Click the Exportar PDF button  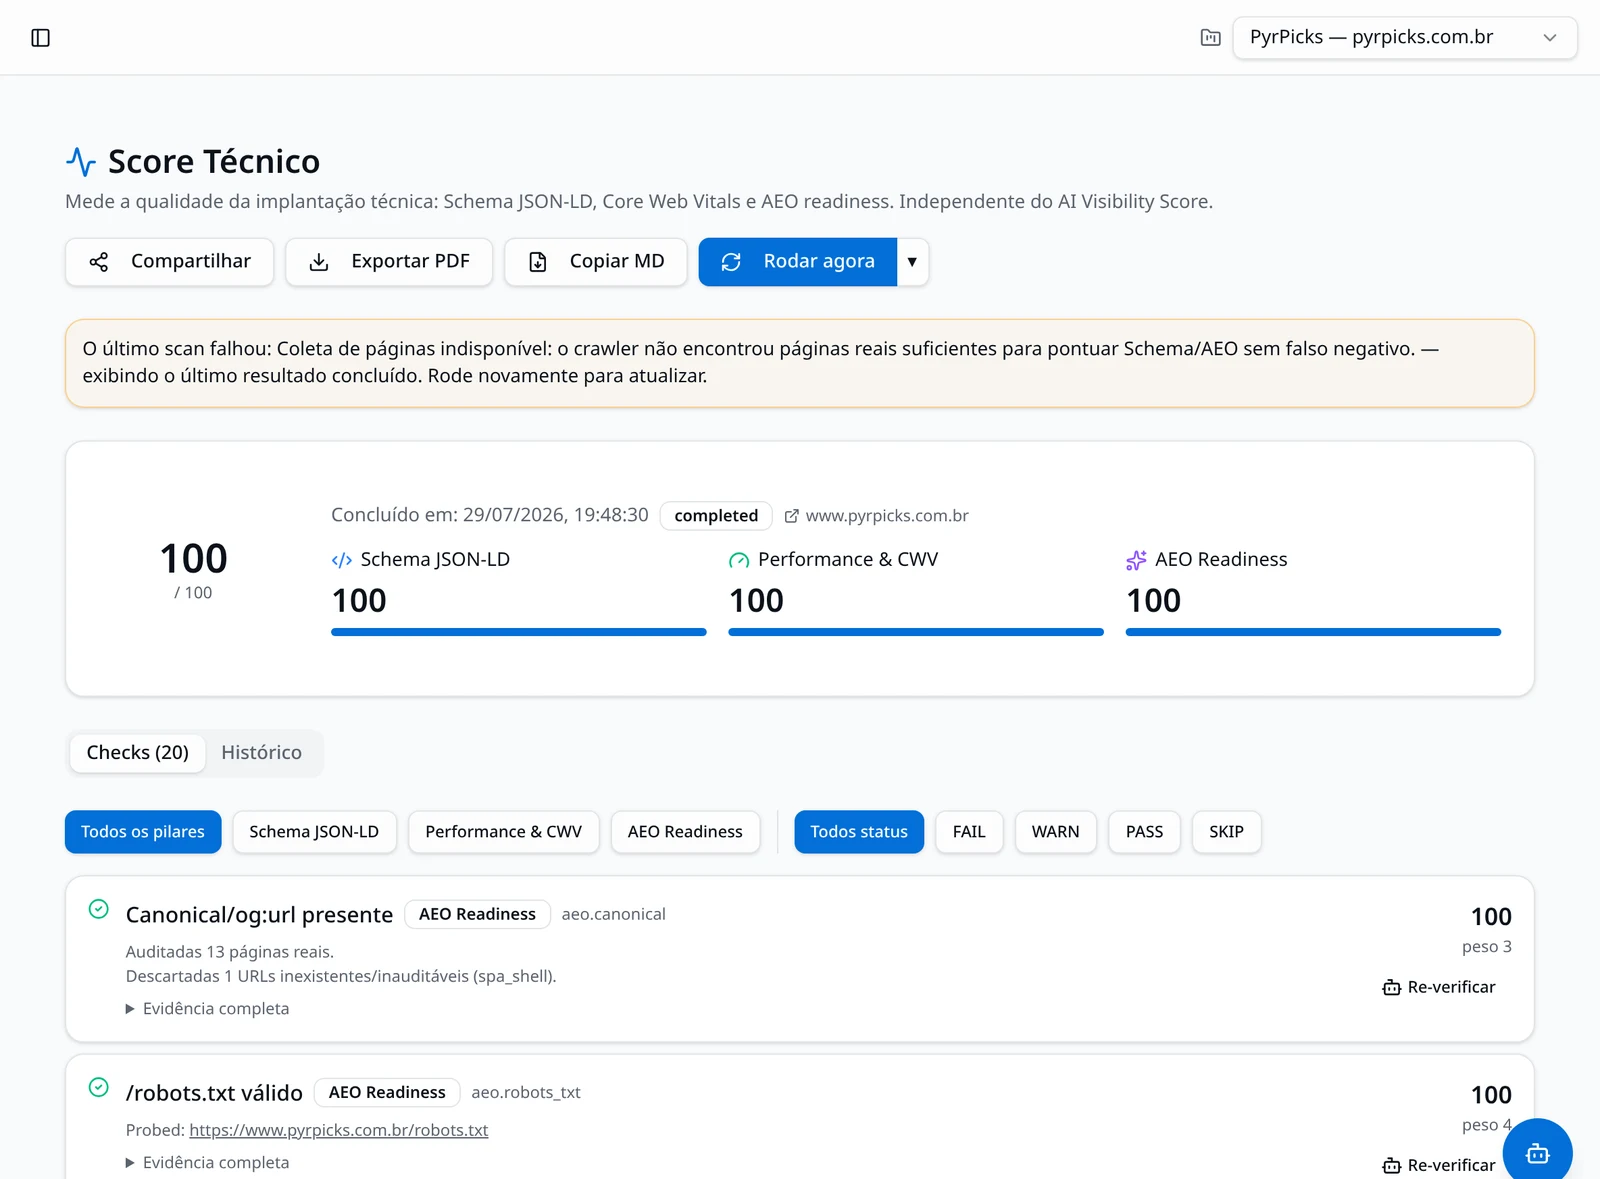[x=389, y=262]
